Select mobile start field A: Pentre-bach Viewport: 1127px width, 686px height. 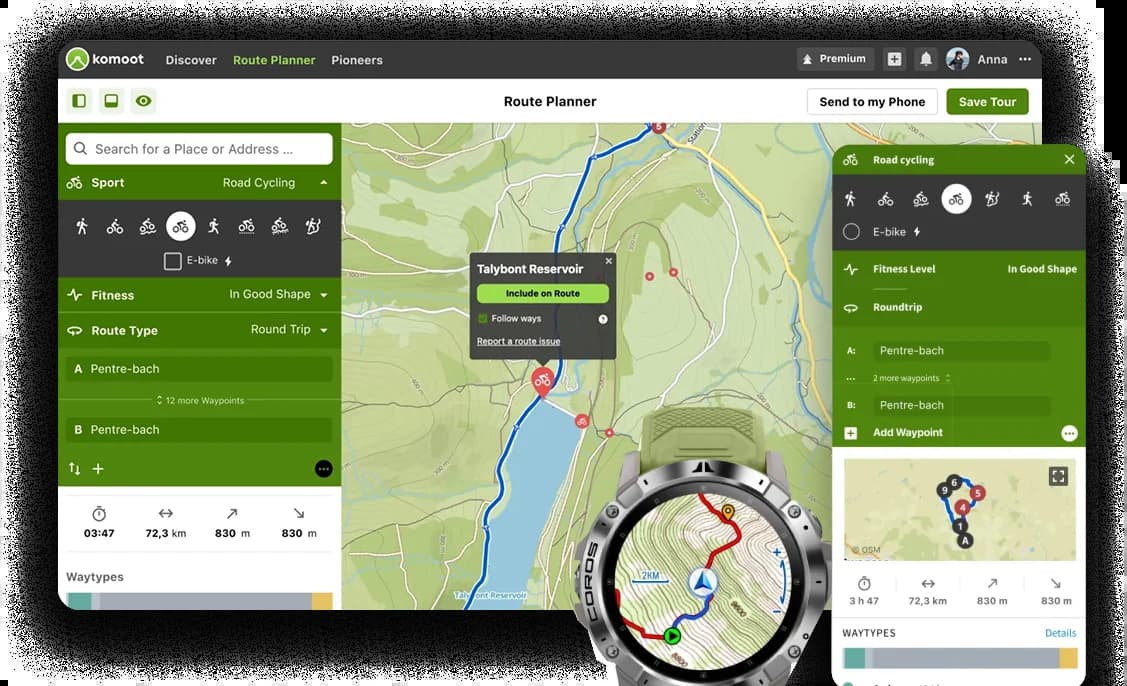pos(961,351)
